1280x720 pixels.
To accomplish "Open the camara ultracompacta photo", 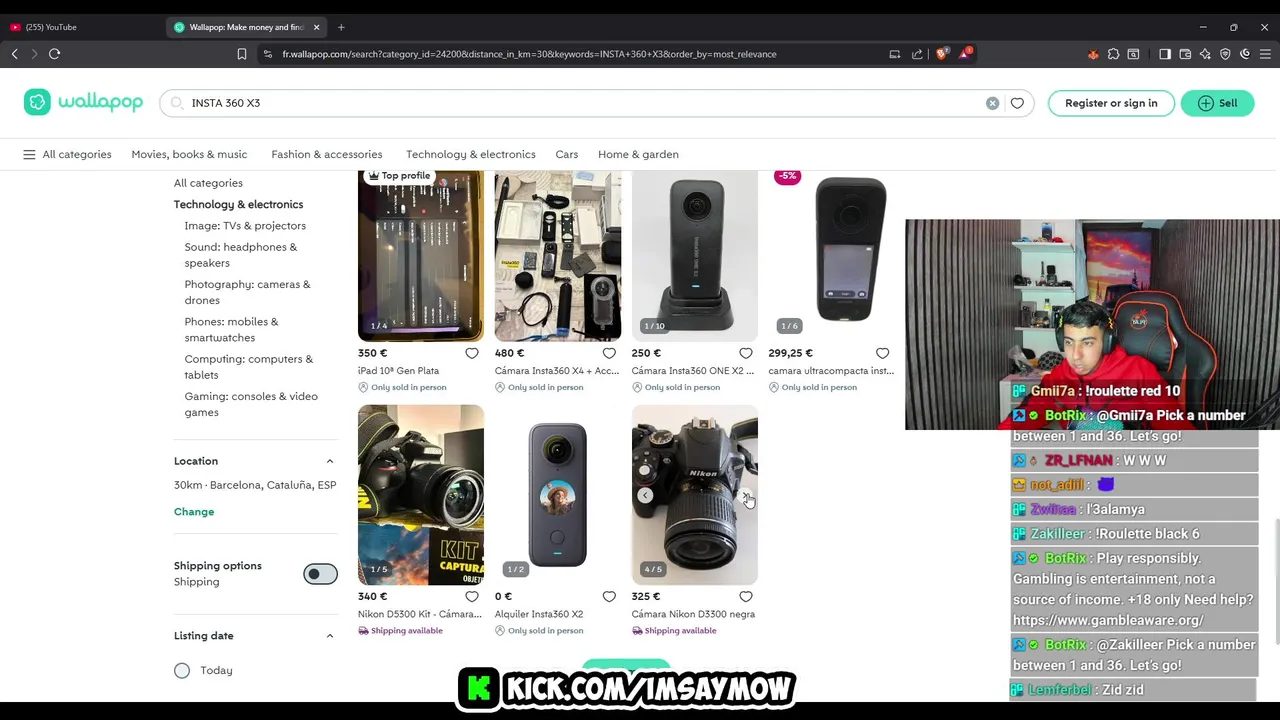I will pos(832,256).
